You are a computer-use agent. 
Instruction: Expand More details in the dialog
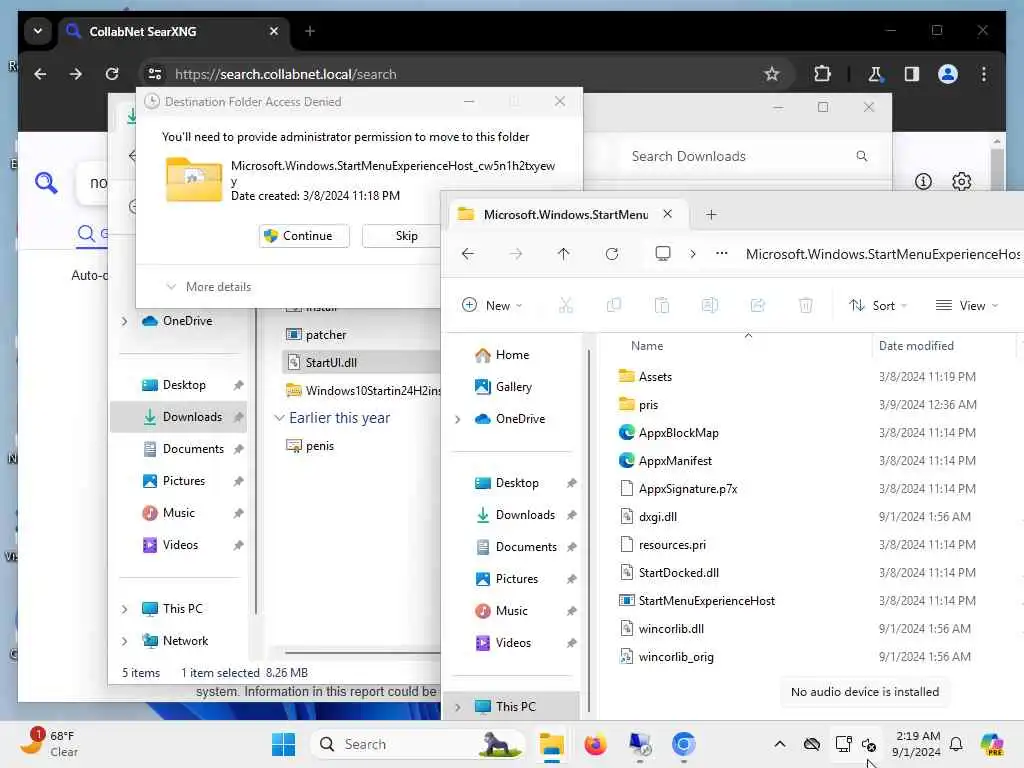tap(209, 287)
